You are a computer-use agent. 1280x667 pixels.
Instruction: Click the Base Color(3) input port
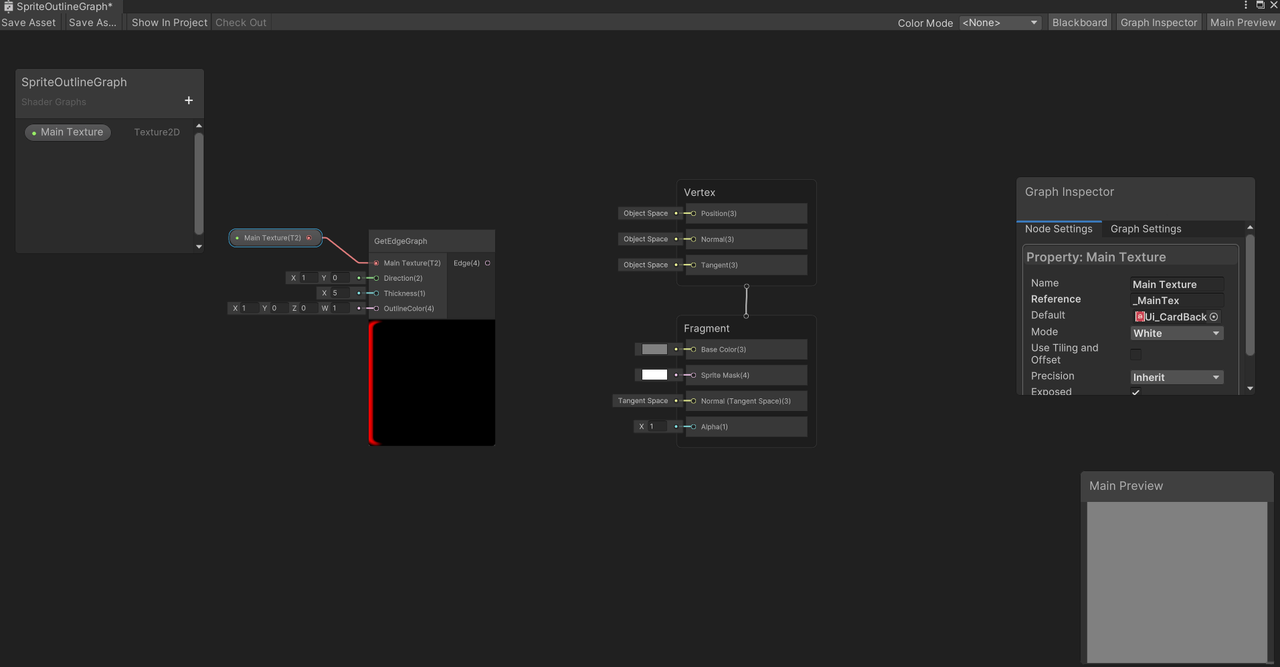coord(693,349)
